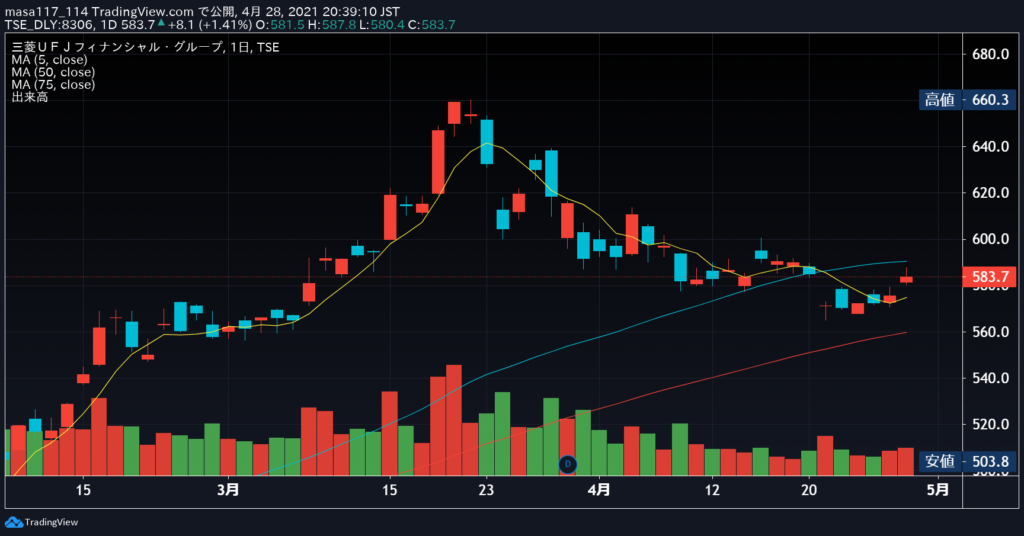
Task: Click the L:580.4 low value in header
Action: pyautogui.click(x=382, y=25)
